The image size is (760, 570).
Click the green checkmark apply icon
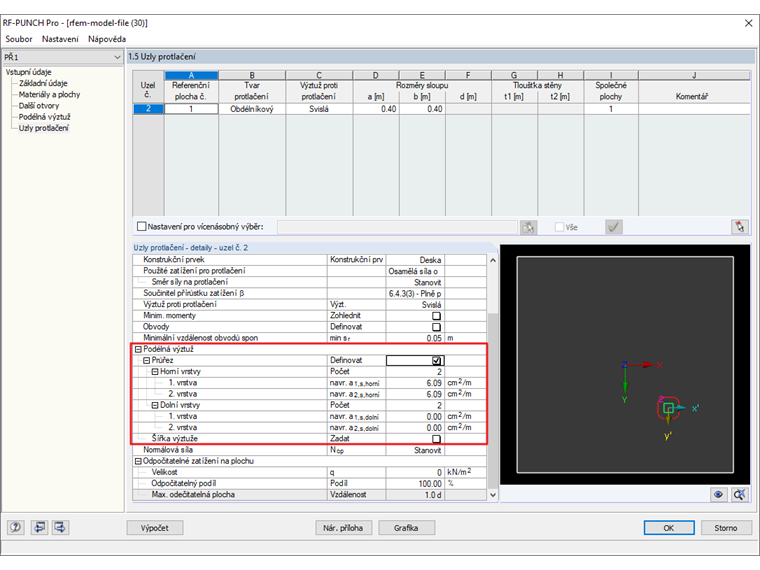pyautogui.click(x=614, y=227)
